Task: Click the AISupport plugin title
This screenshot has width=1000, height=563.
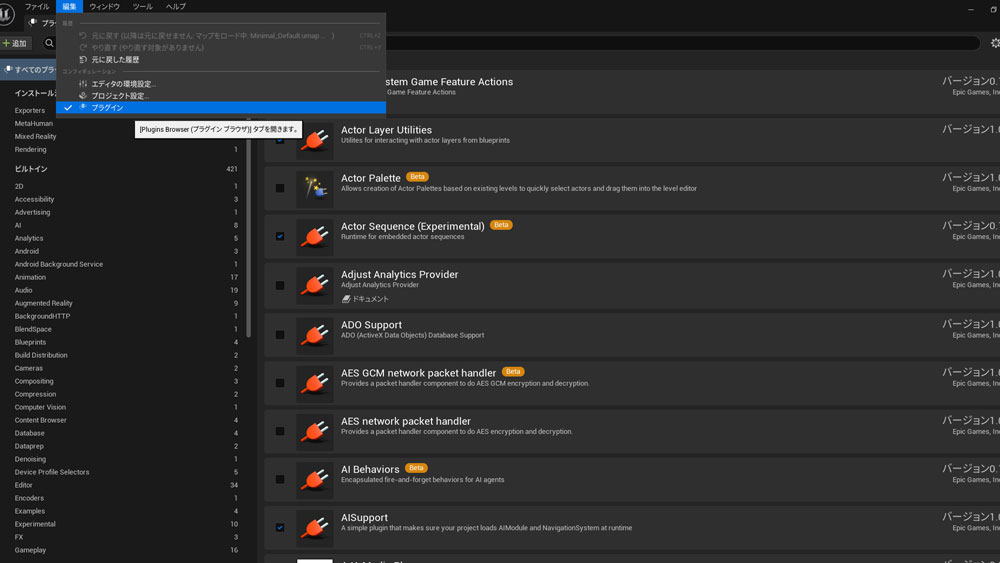Action: (x=364, y=518)
